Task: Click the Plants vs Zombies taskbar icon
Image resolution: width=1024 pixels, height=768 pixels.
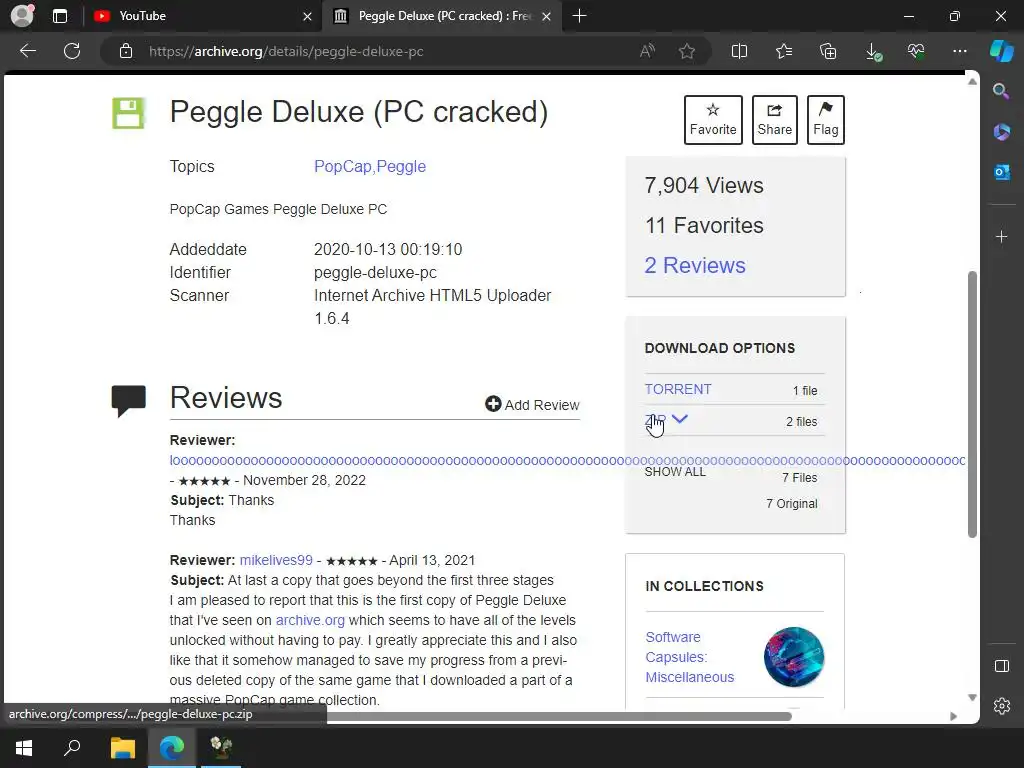Action: [221, 748]
